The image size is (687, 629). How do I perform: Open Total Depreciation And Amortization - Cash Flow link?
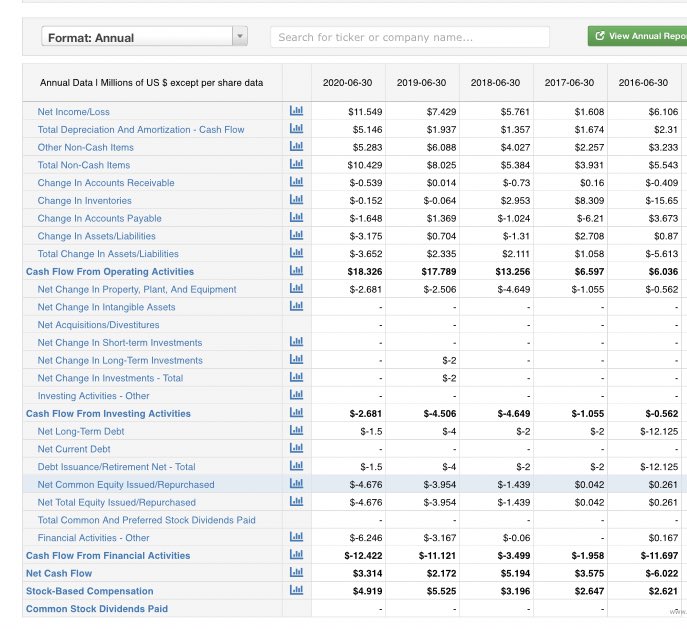coord(141,130)
